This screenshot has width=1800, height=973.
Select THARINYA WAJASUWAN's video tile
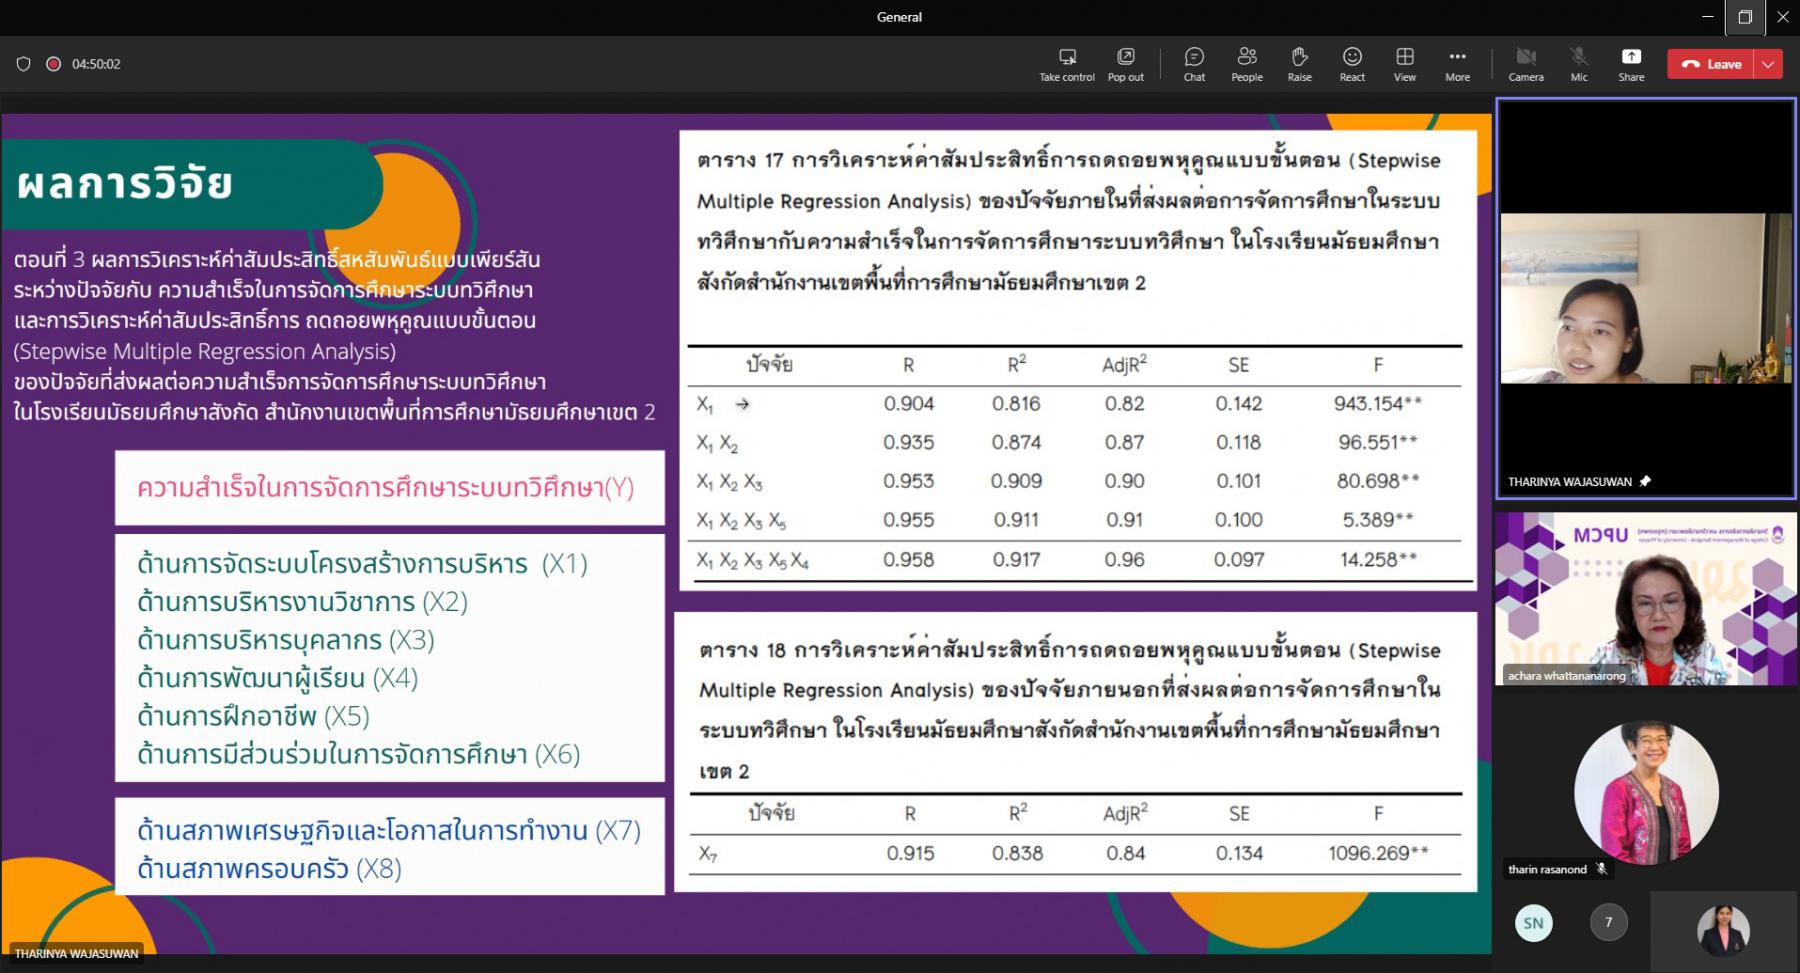click(1646, 298)
